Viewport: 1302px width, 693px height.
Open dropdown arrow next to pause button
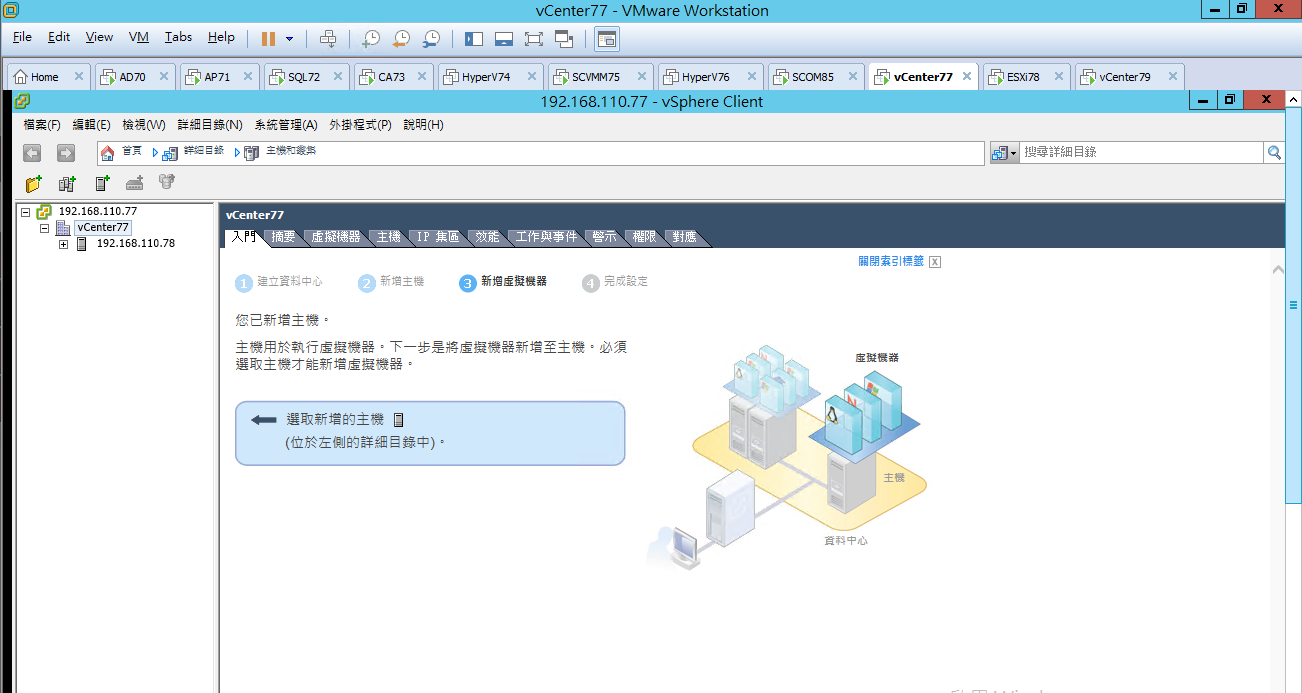pos(290,39)
